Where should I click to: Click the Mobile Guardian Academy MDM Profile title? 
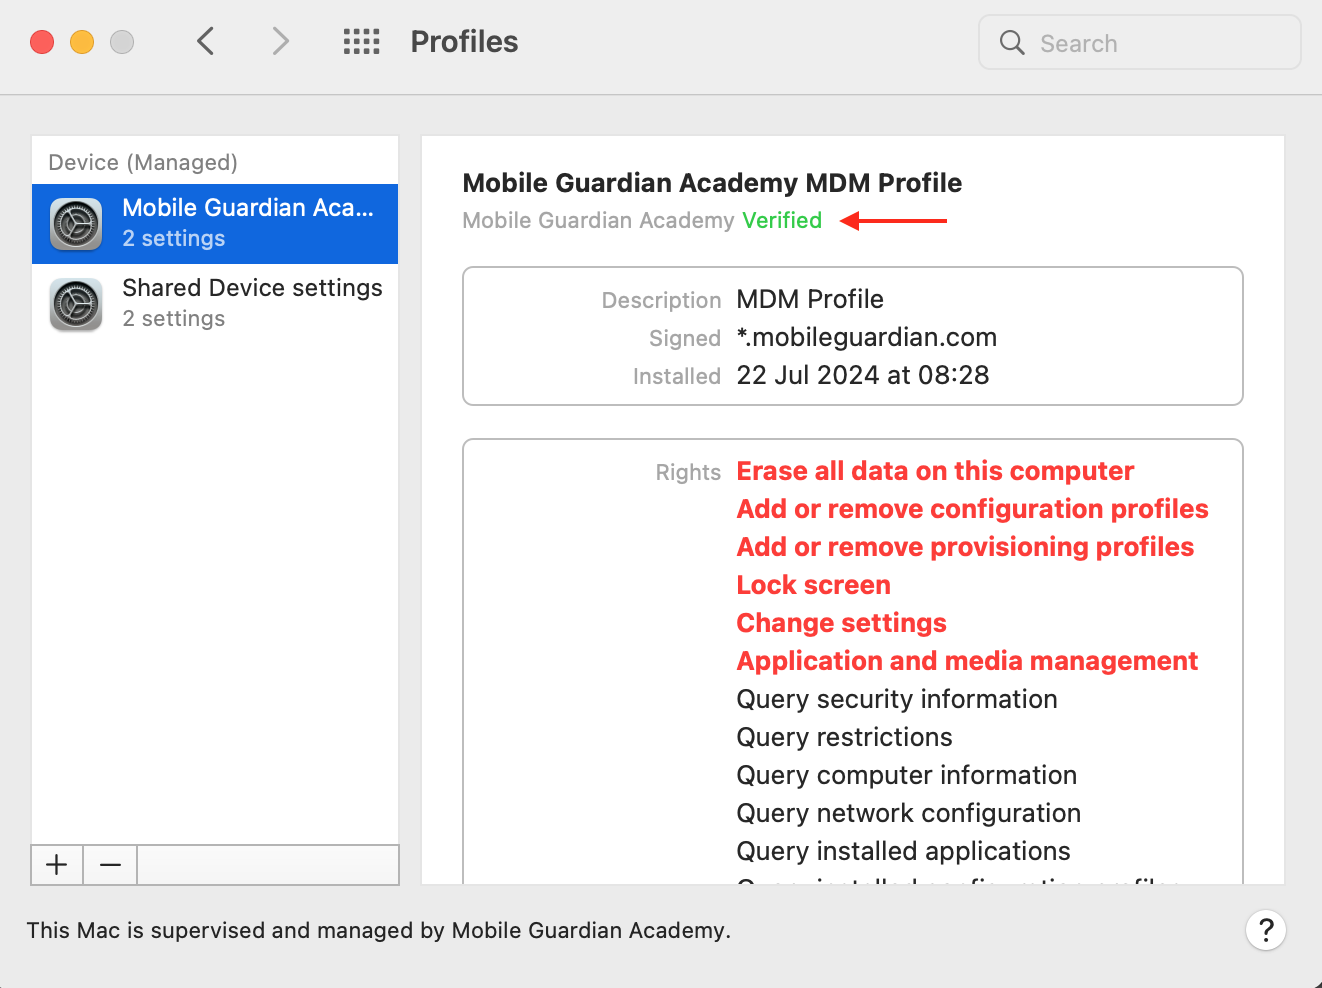(x=712, y=183)
